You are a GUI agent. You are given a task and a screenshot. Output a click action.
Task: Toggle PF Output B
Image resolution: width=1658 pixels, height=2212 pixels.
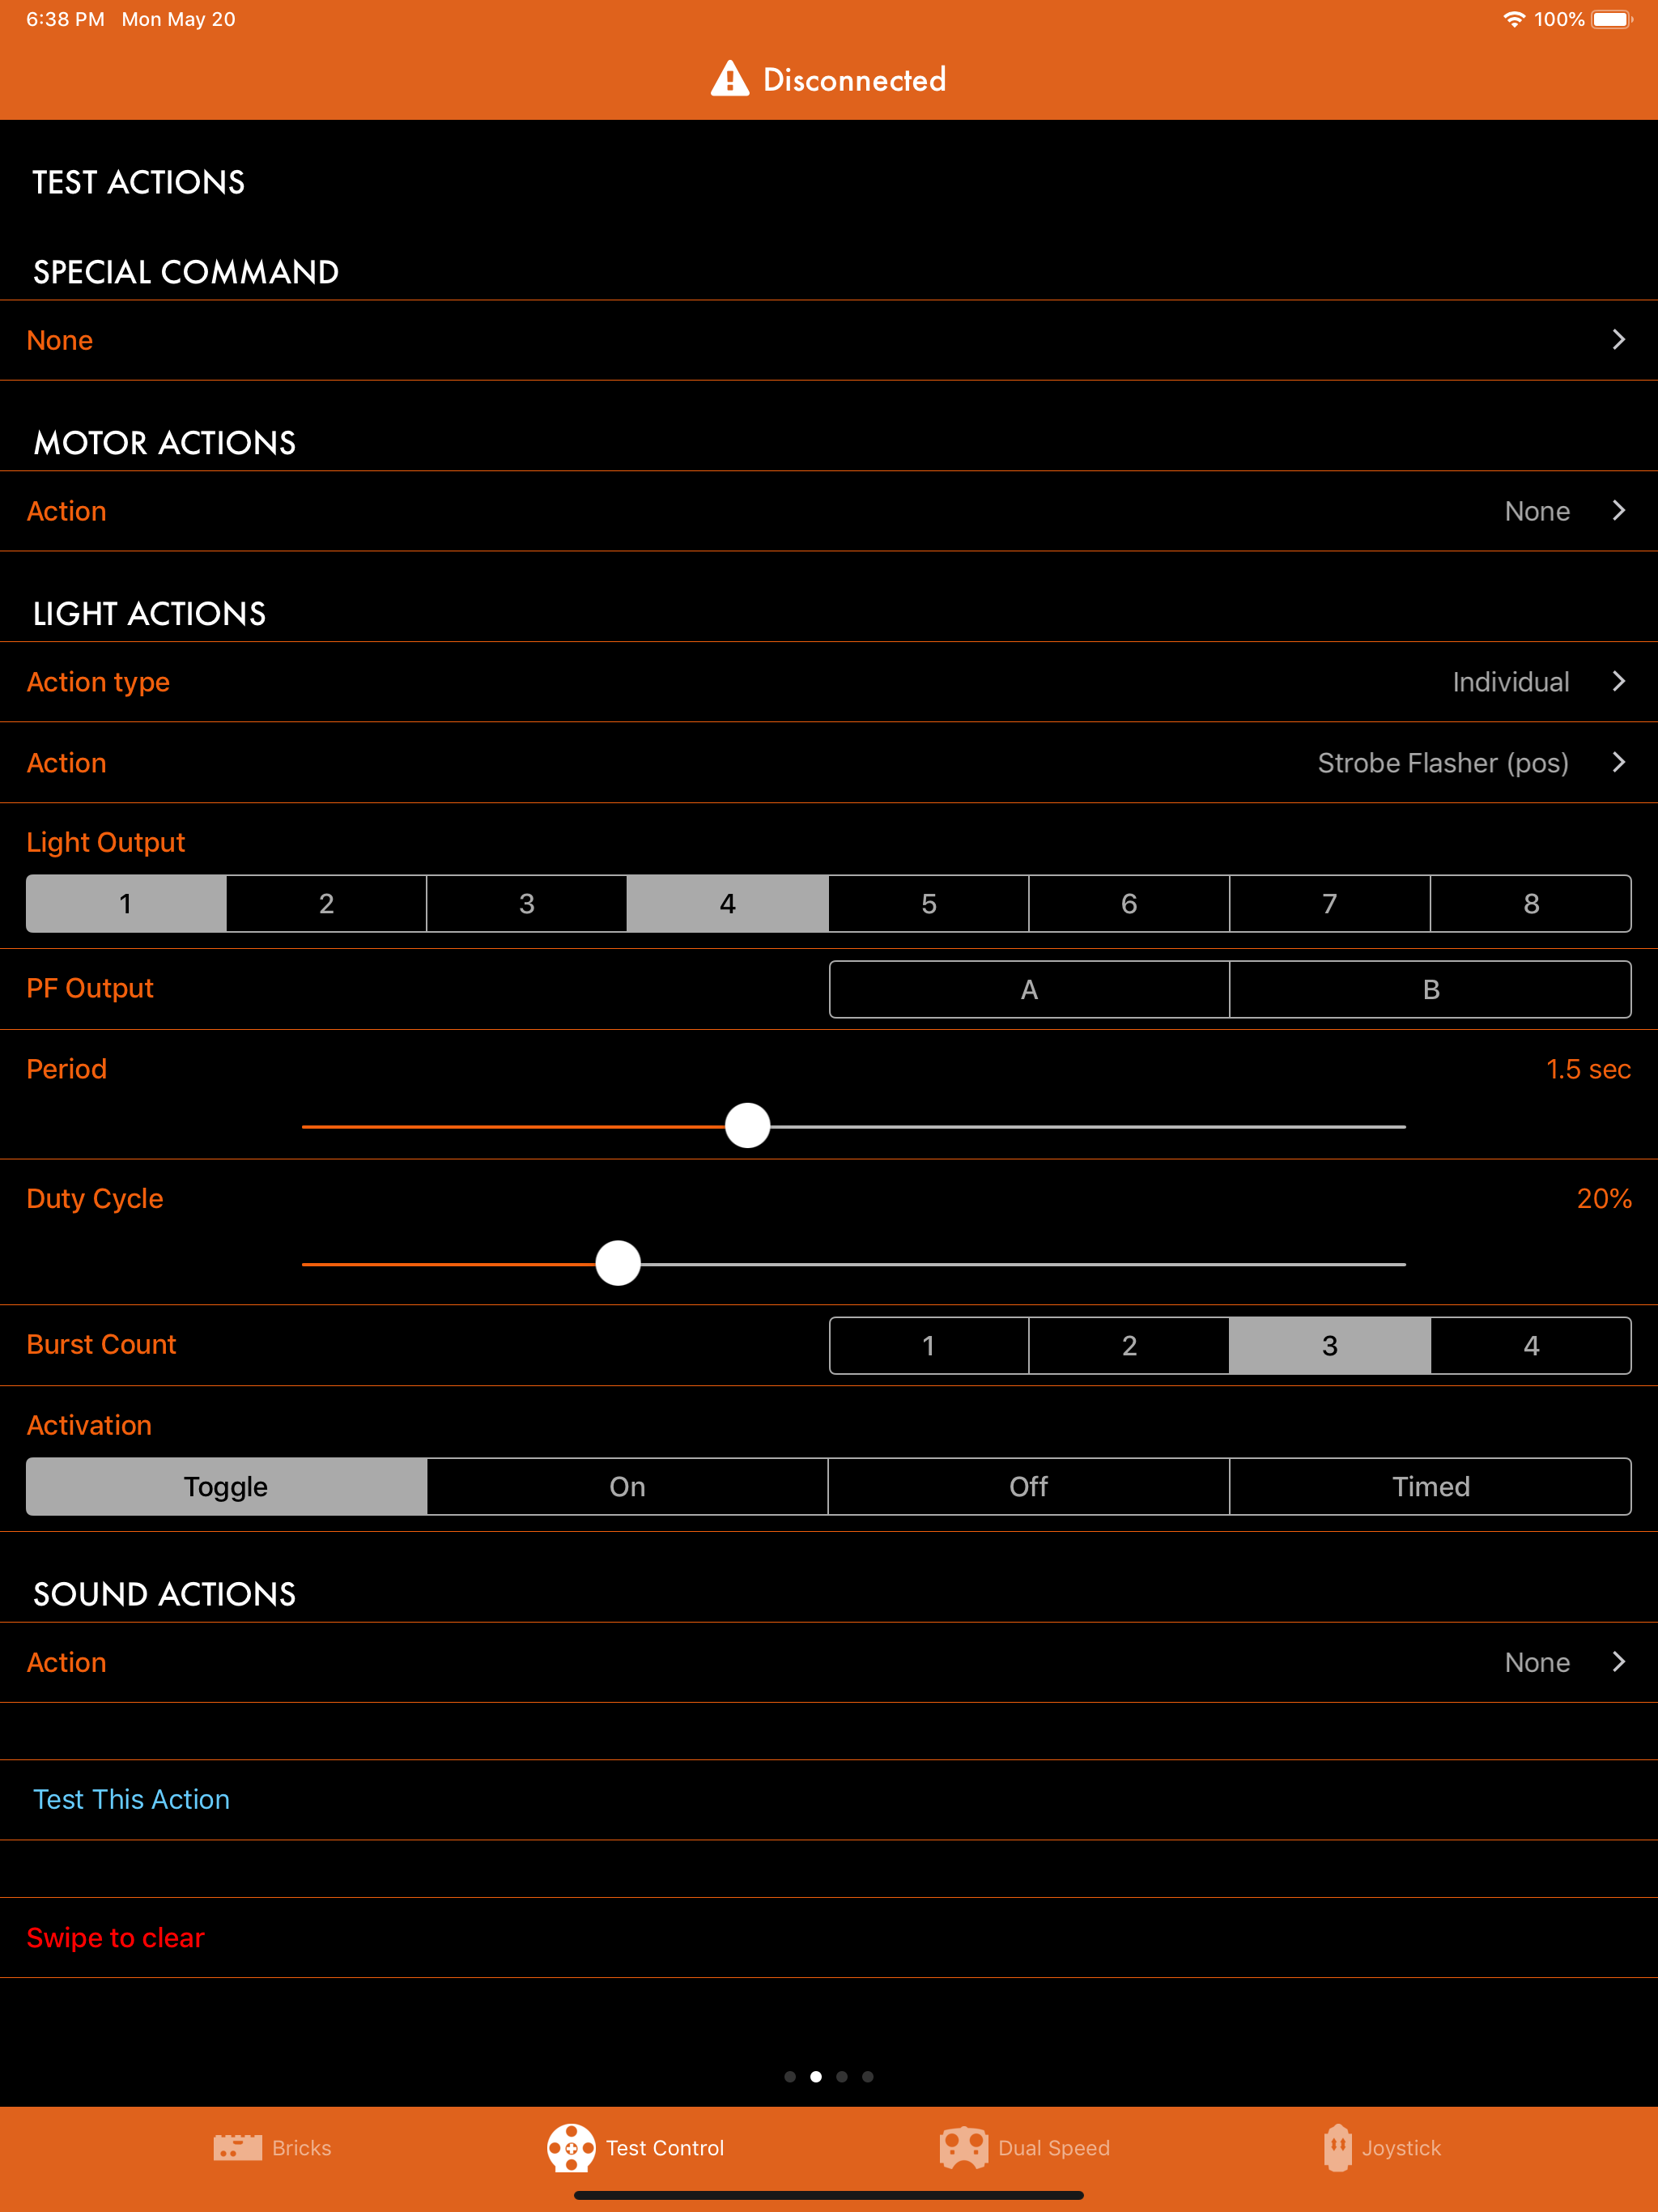click(x=1431, y=989)
